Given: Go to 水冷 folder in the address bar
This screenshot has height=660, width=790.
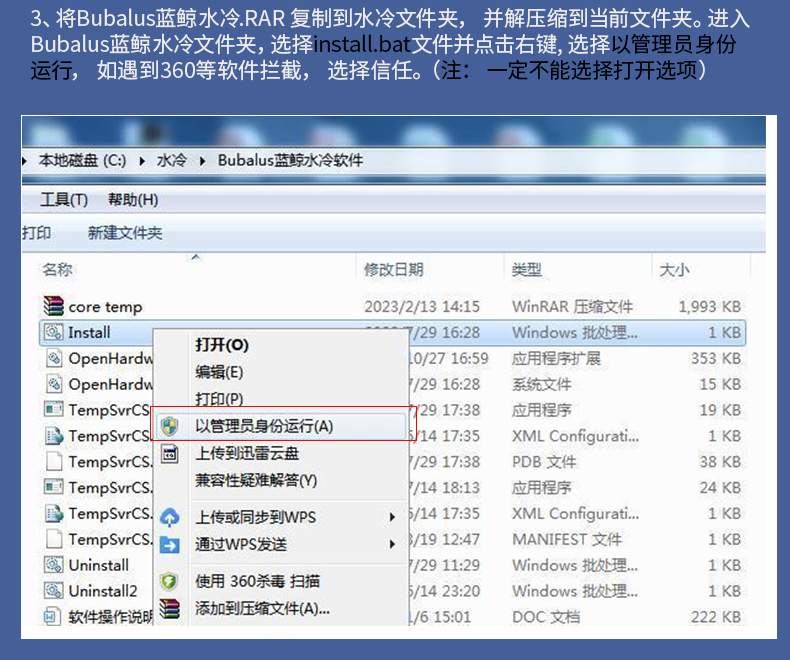Looking at the screenshot, I should coord(171,161).
